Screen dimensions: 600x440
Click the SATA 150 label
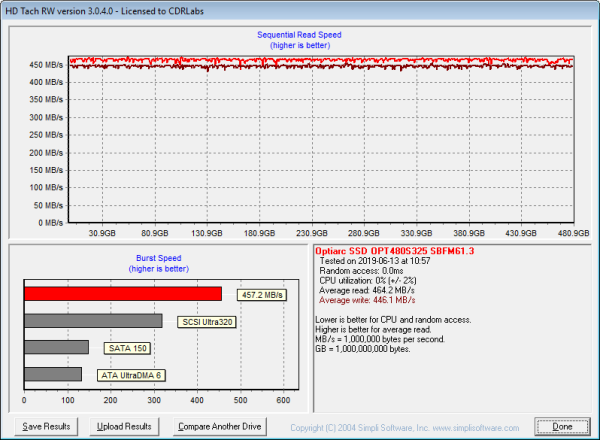[x=127, y=348]
